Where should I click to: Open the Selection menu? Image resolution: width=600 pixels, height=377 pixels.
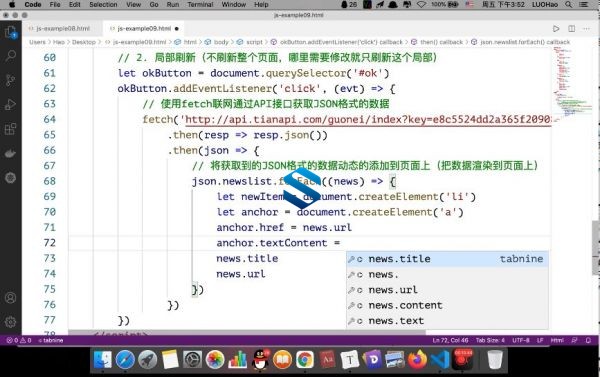pos(103,5)
